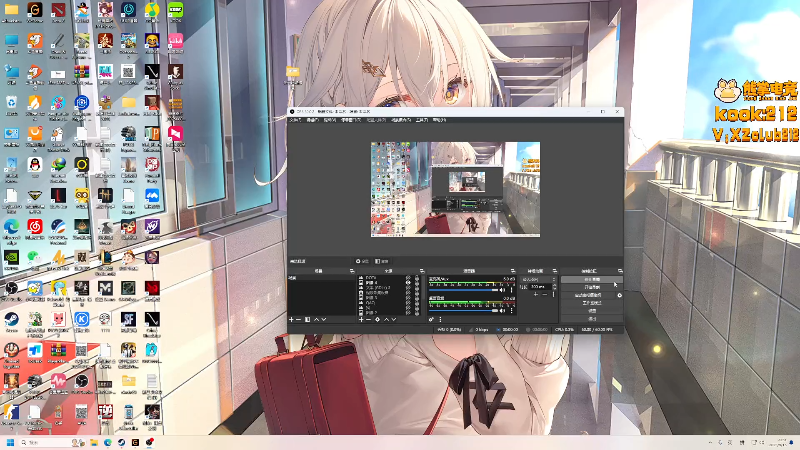Open the View menu in OBS
This screenshot has width=800, height=450.
coord(330,120)
